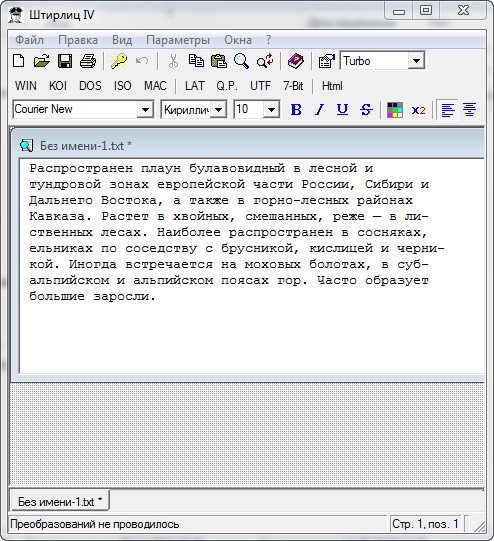Apply UTF conversion
The height and width of the screenshot is (541, 494).
(260, 86)
